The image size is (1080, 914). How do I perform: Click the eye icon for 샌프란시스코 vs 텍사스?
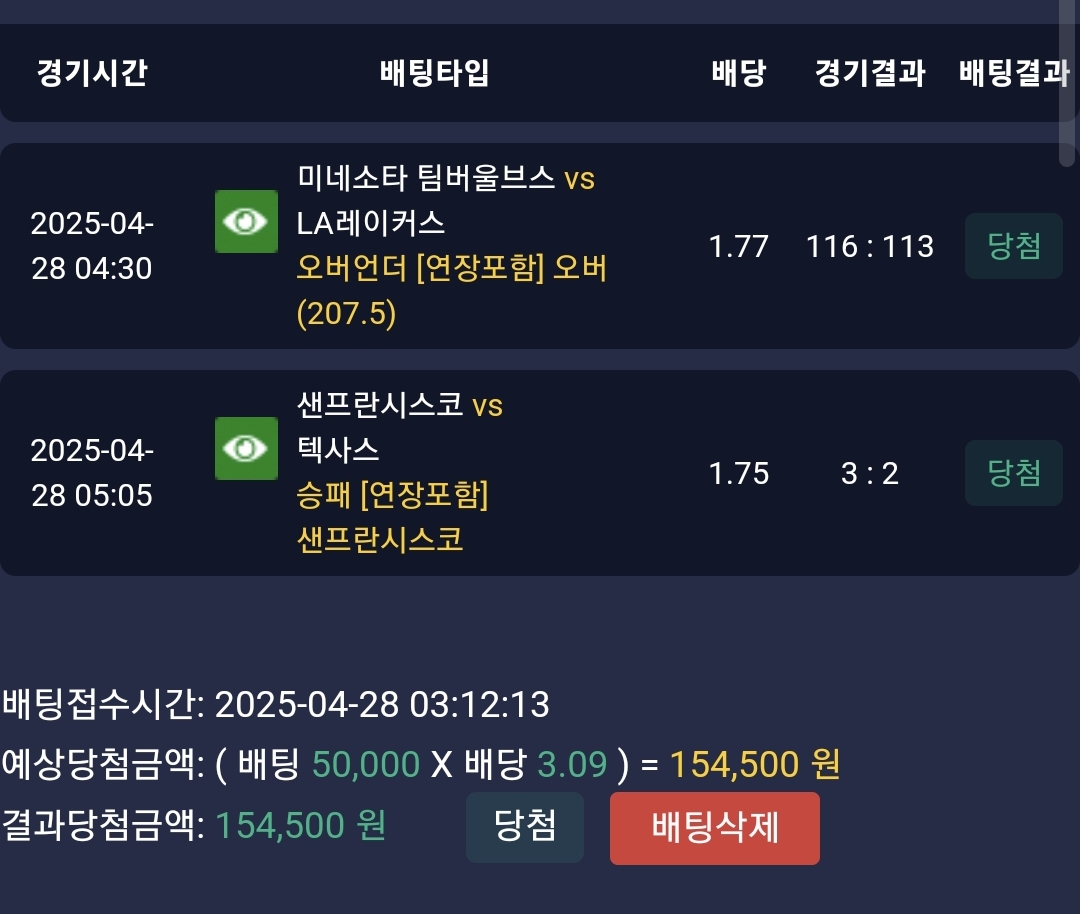[246, 448]
